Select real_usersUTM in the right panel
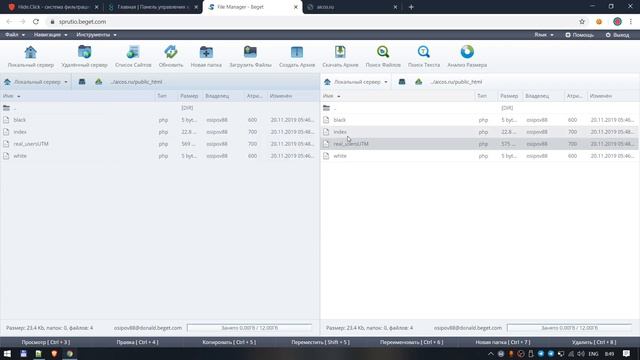This screenshot has height=360, width=640. click(x=480, y=144)
